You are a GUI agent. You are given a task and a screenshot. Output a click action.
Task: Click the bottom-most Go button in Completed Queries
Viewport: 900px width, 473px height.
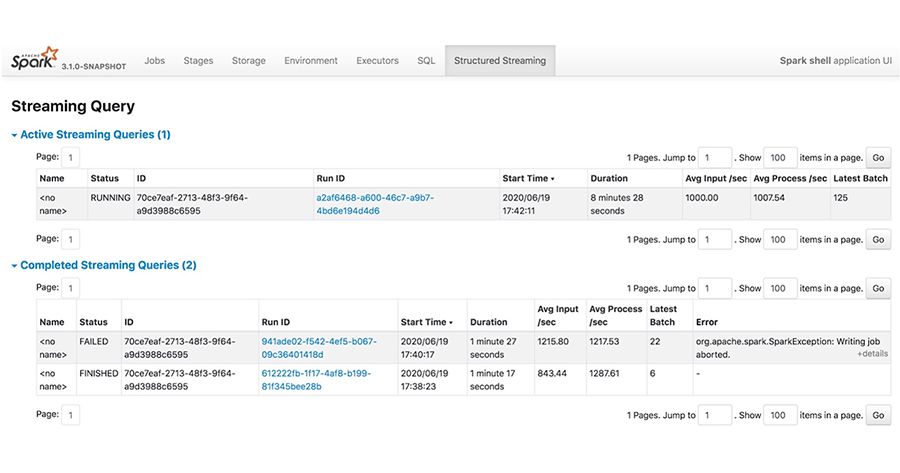coord(878,414)
